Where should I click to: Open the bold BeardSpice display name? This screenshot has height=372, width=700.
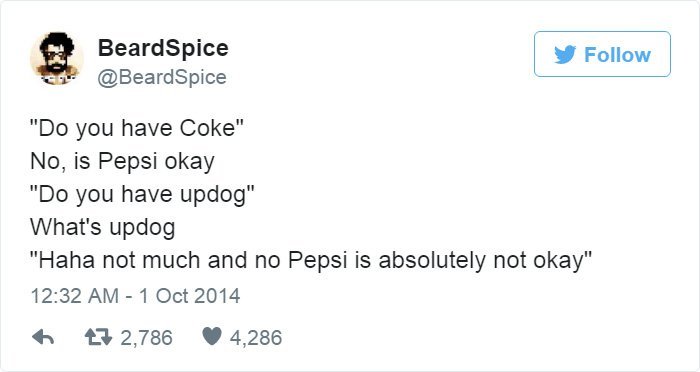pyautogui.click(x=163, y=48)
